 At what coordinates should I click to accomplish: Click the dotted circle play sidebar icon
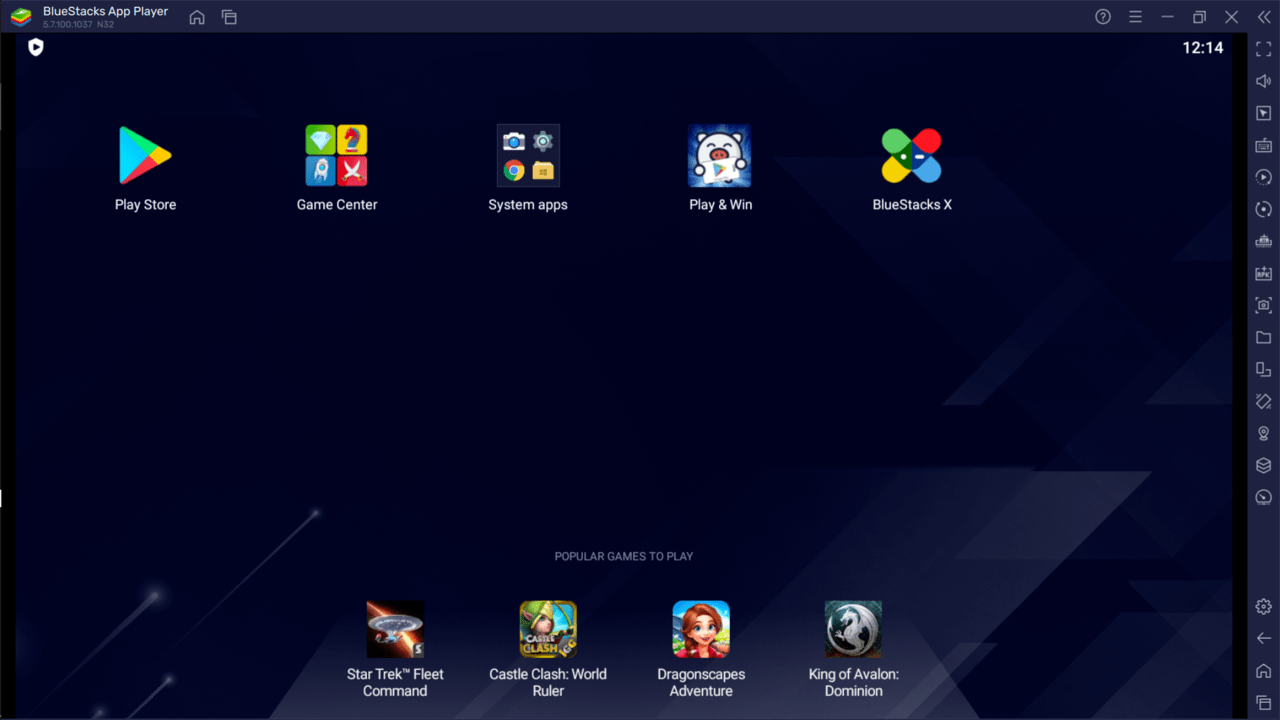pos(1264,177)
